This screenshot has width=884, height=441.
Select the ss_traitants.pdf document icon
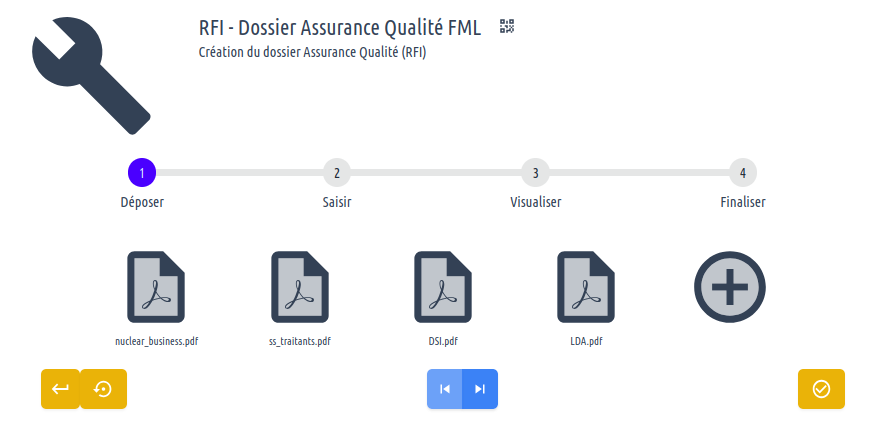click(x=300, y=287)
